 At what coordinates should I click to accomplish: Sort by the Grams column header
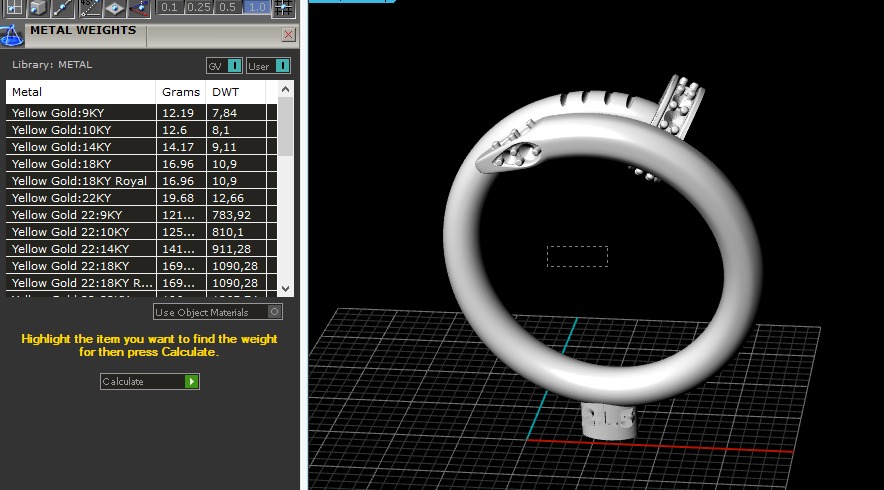(x=181, y=92)
